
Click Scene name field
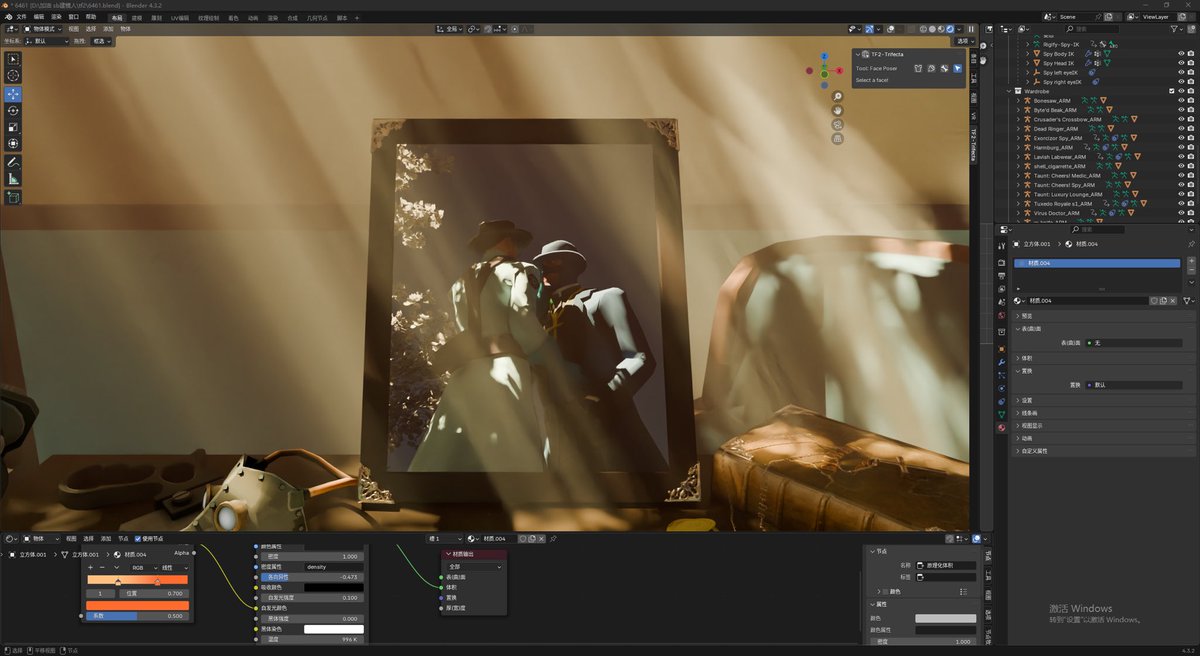pyautogui.click(x=1078, y=17)
